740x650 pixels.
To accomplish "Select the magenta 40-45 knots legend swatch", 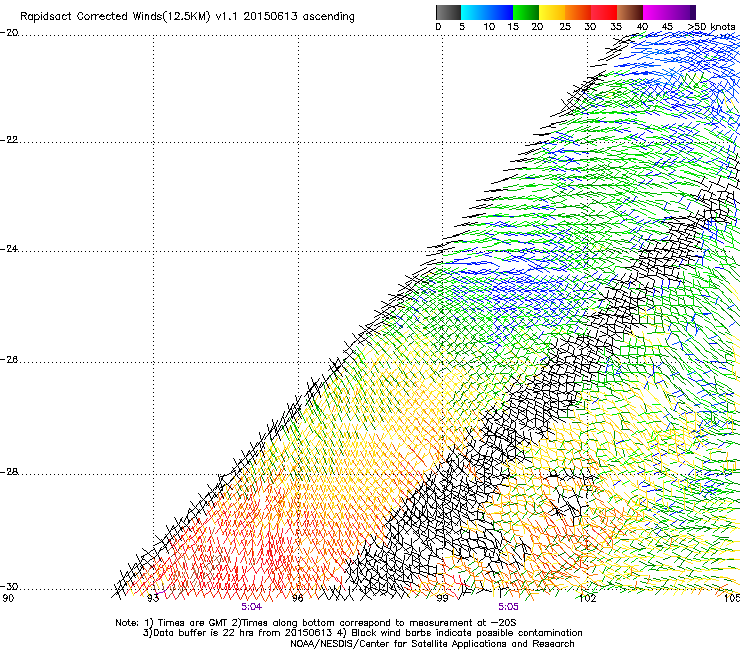I will coord(656,12).
